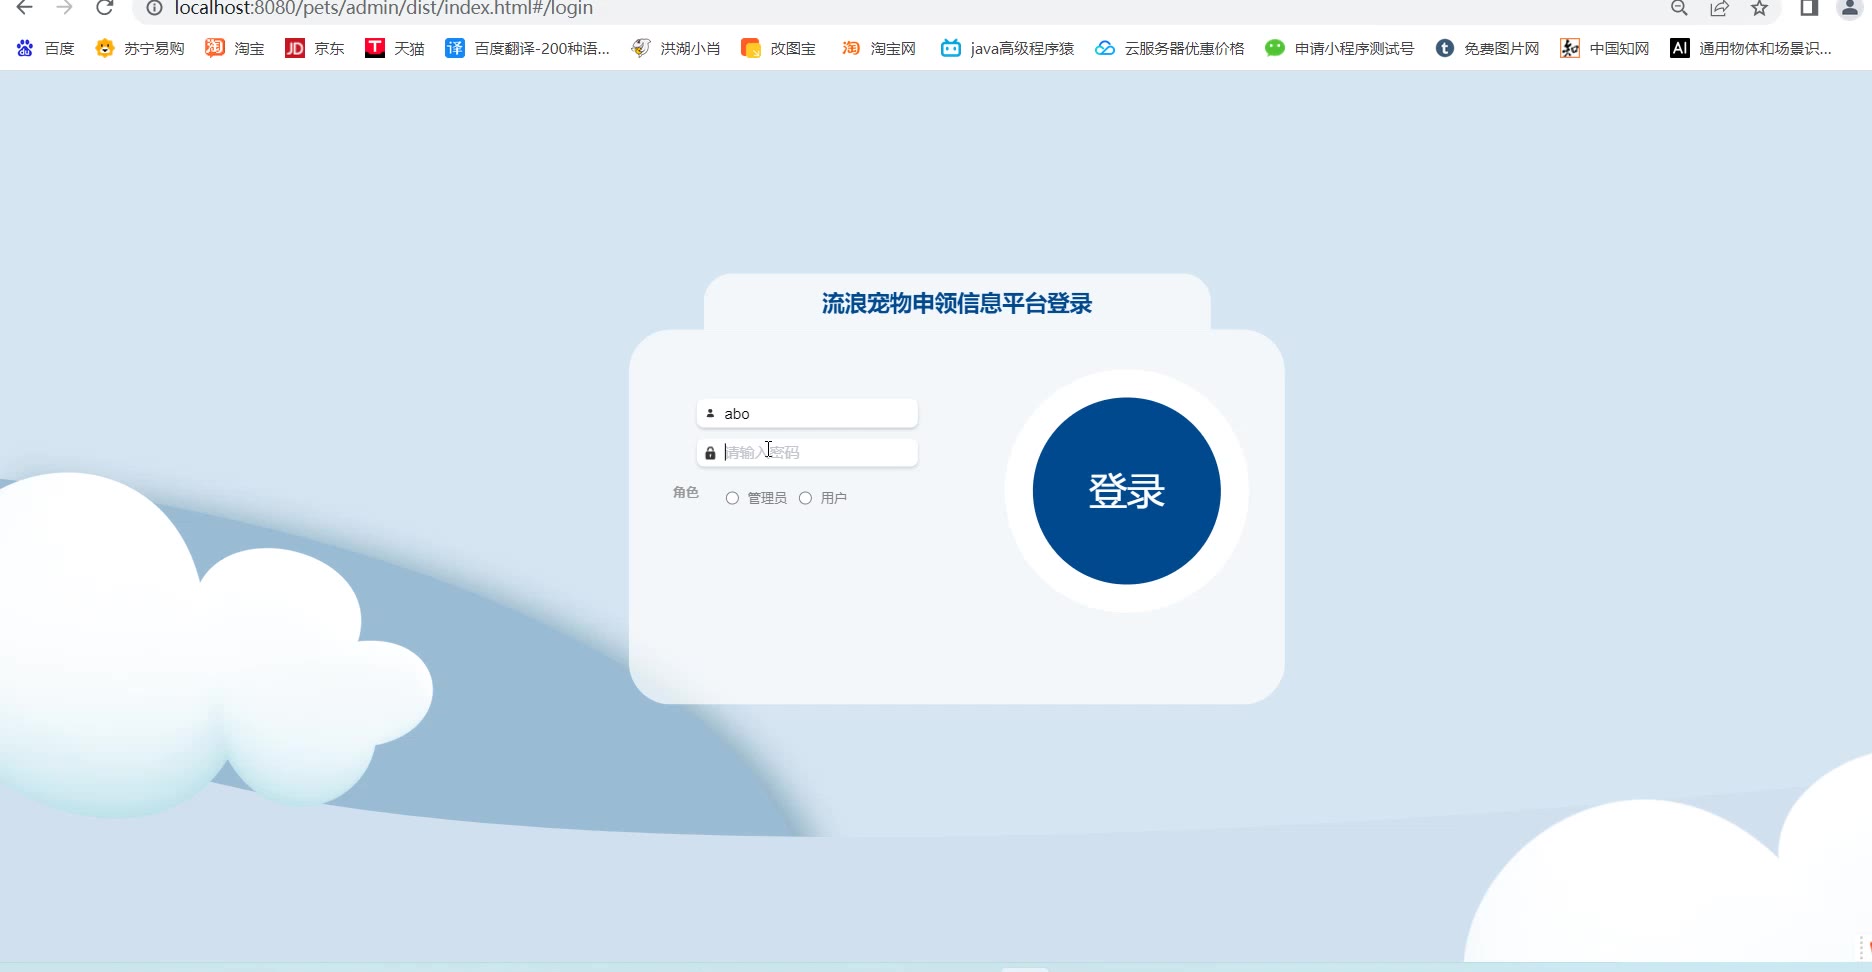Open the 天猫 bookmark
This screenshot has height=972, width=1872.
(x=395, y=48)
